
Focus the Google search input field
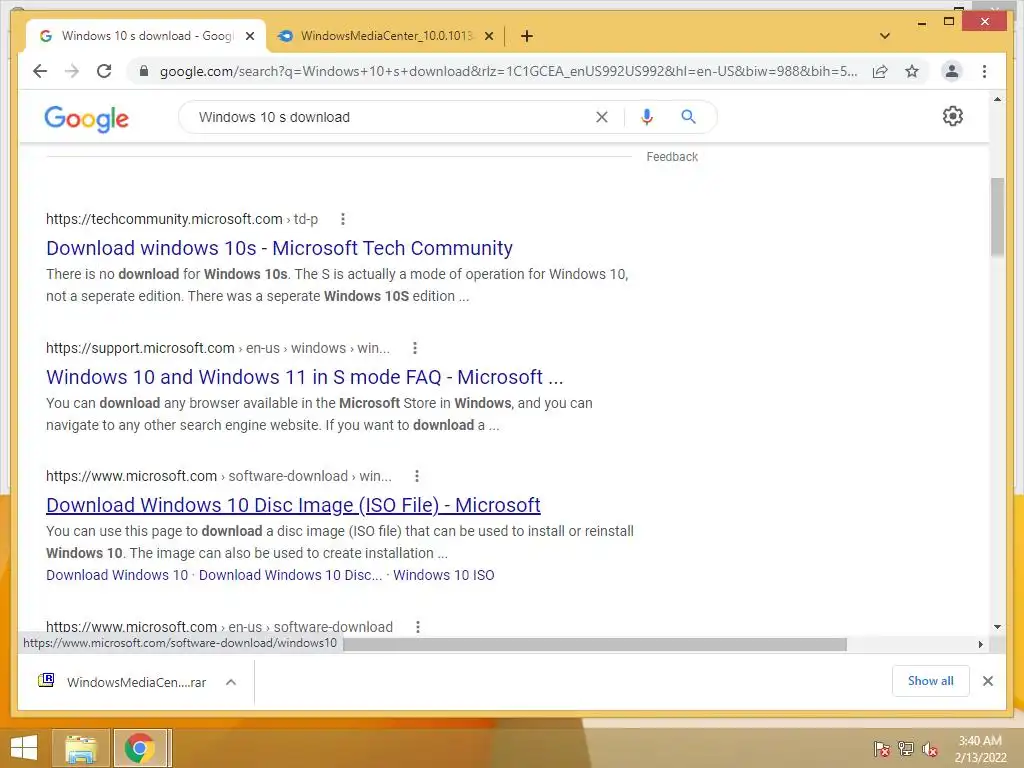coord(392,117)
